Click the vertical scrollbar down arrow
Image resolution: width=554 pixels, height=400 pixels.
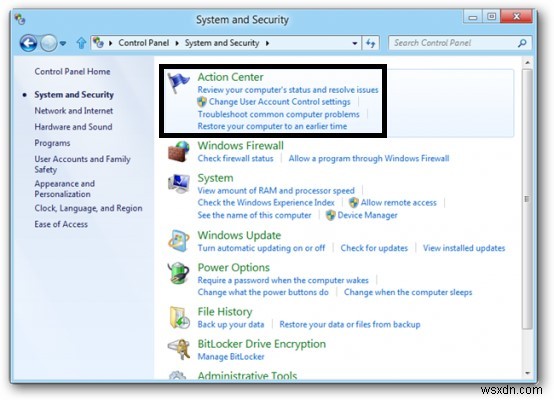[528, 373]
